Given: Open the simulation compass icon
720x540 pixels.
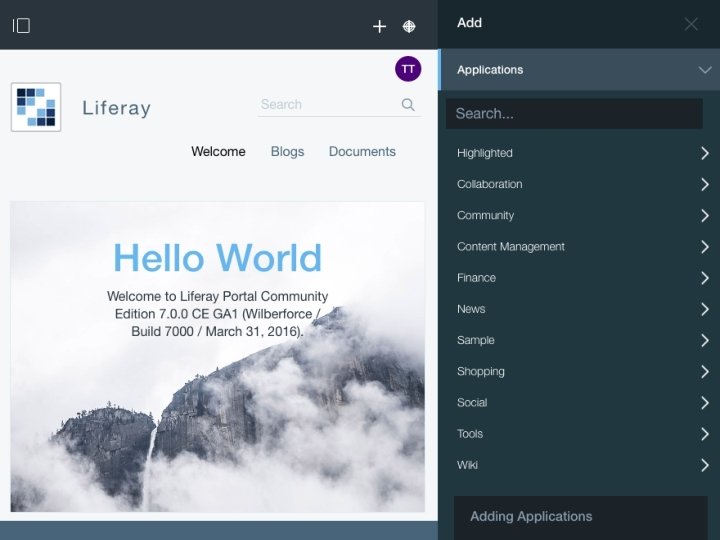Looking at the screenshot, I should 409,26.
